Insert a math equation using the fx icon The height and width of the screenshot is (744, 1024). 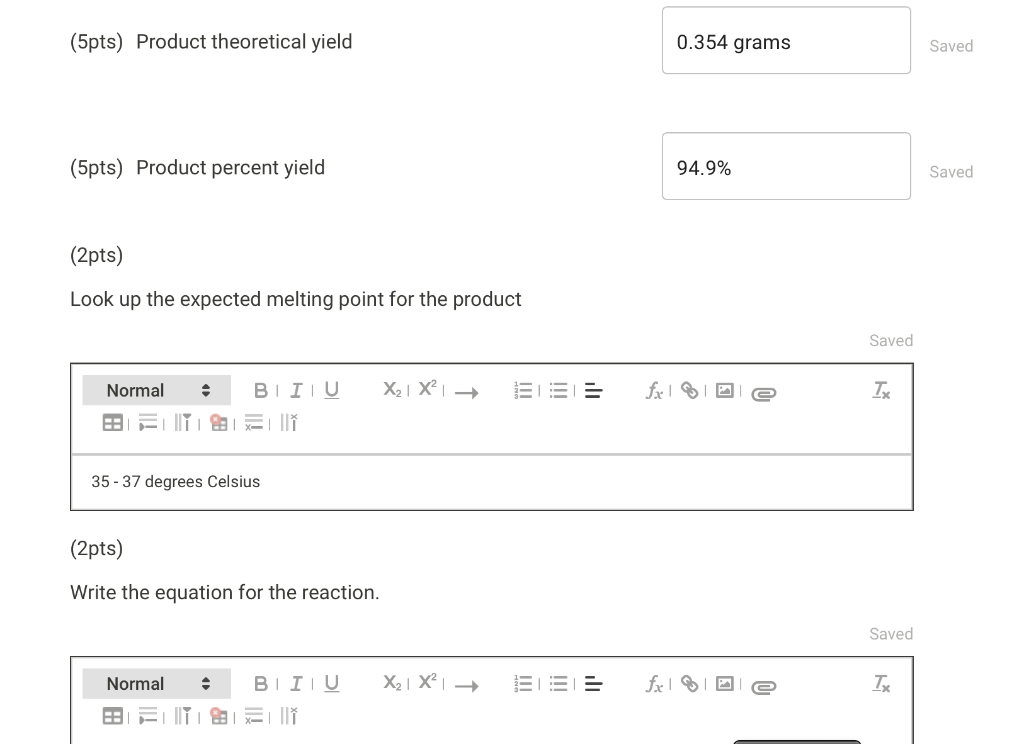point(654,391)
